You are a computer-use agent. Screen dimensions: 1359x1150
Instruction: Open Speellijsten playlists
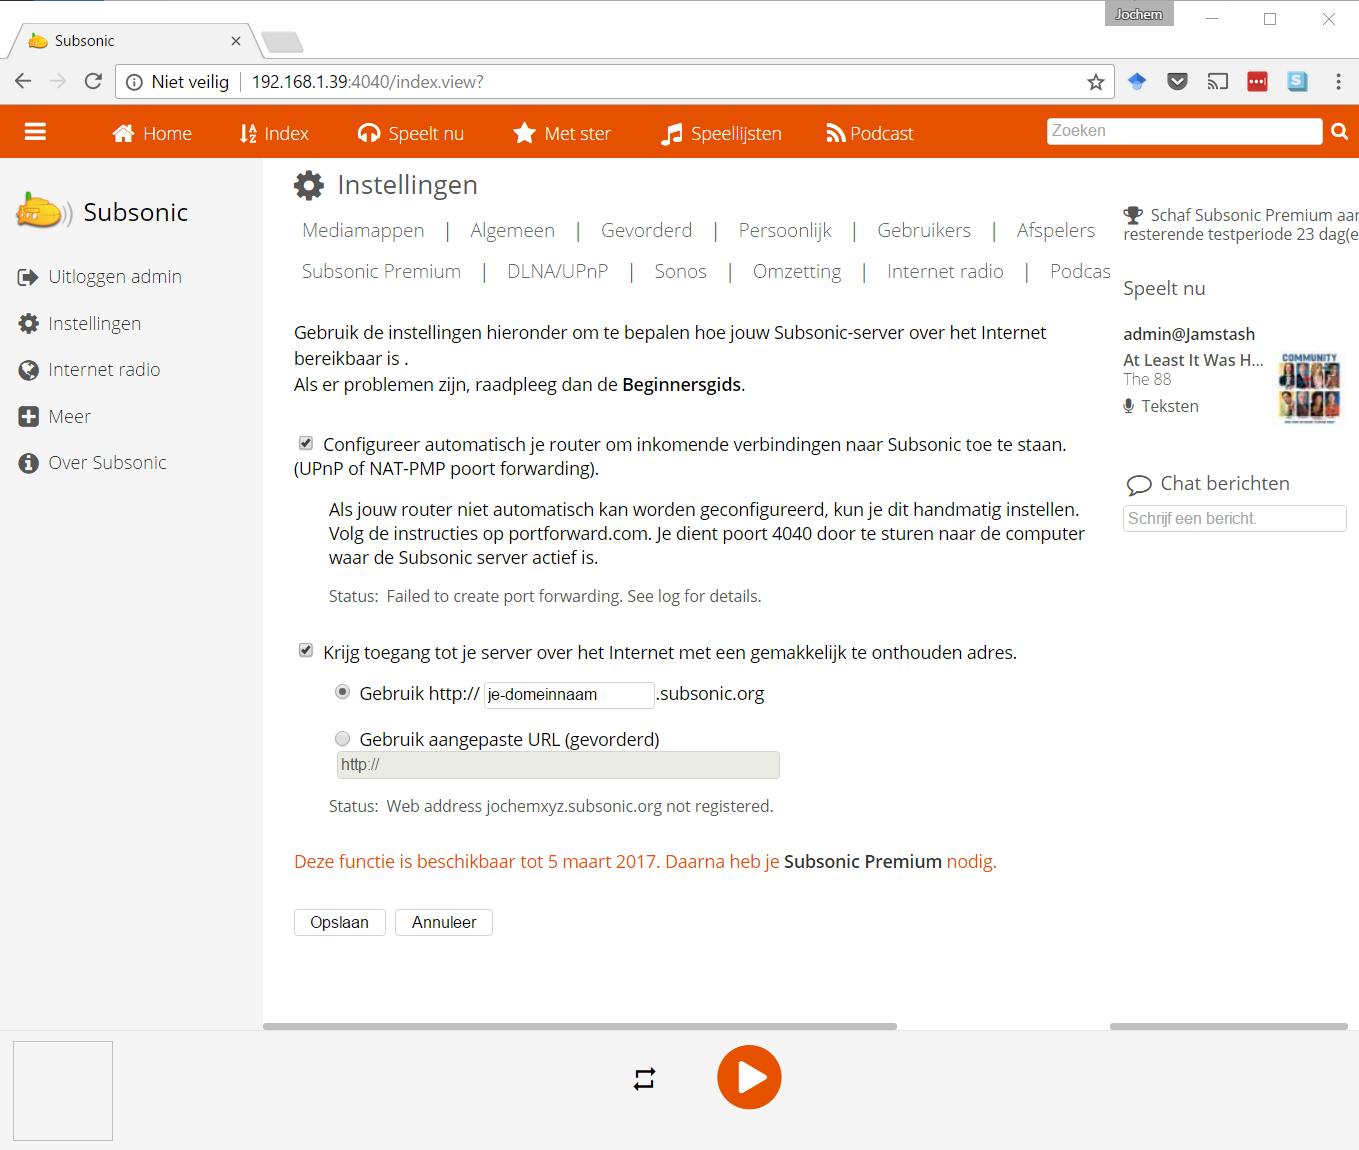coord(721,133)
